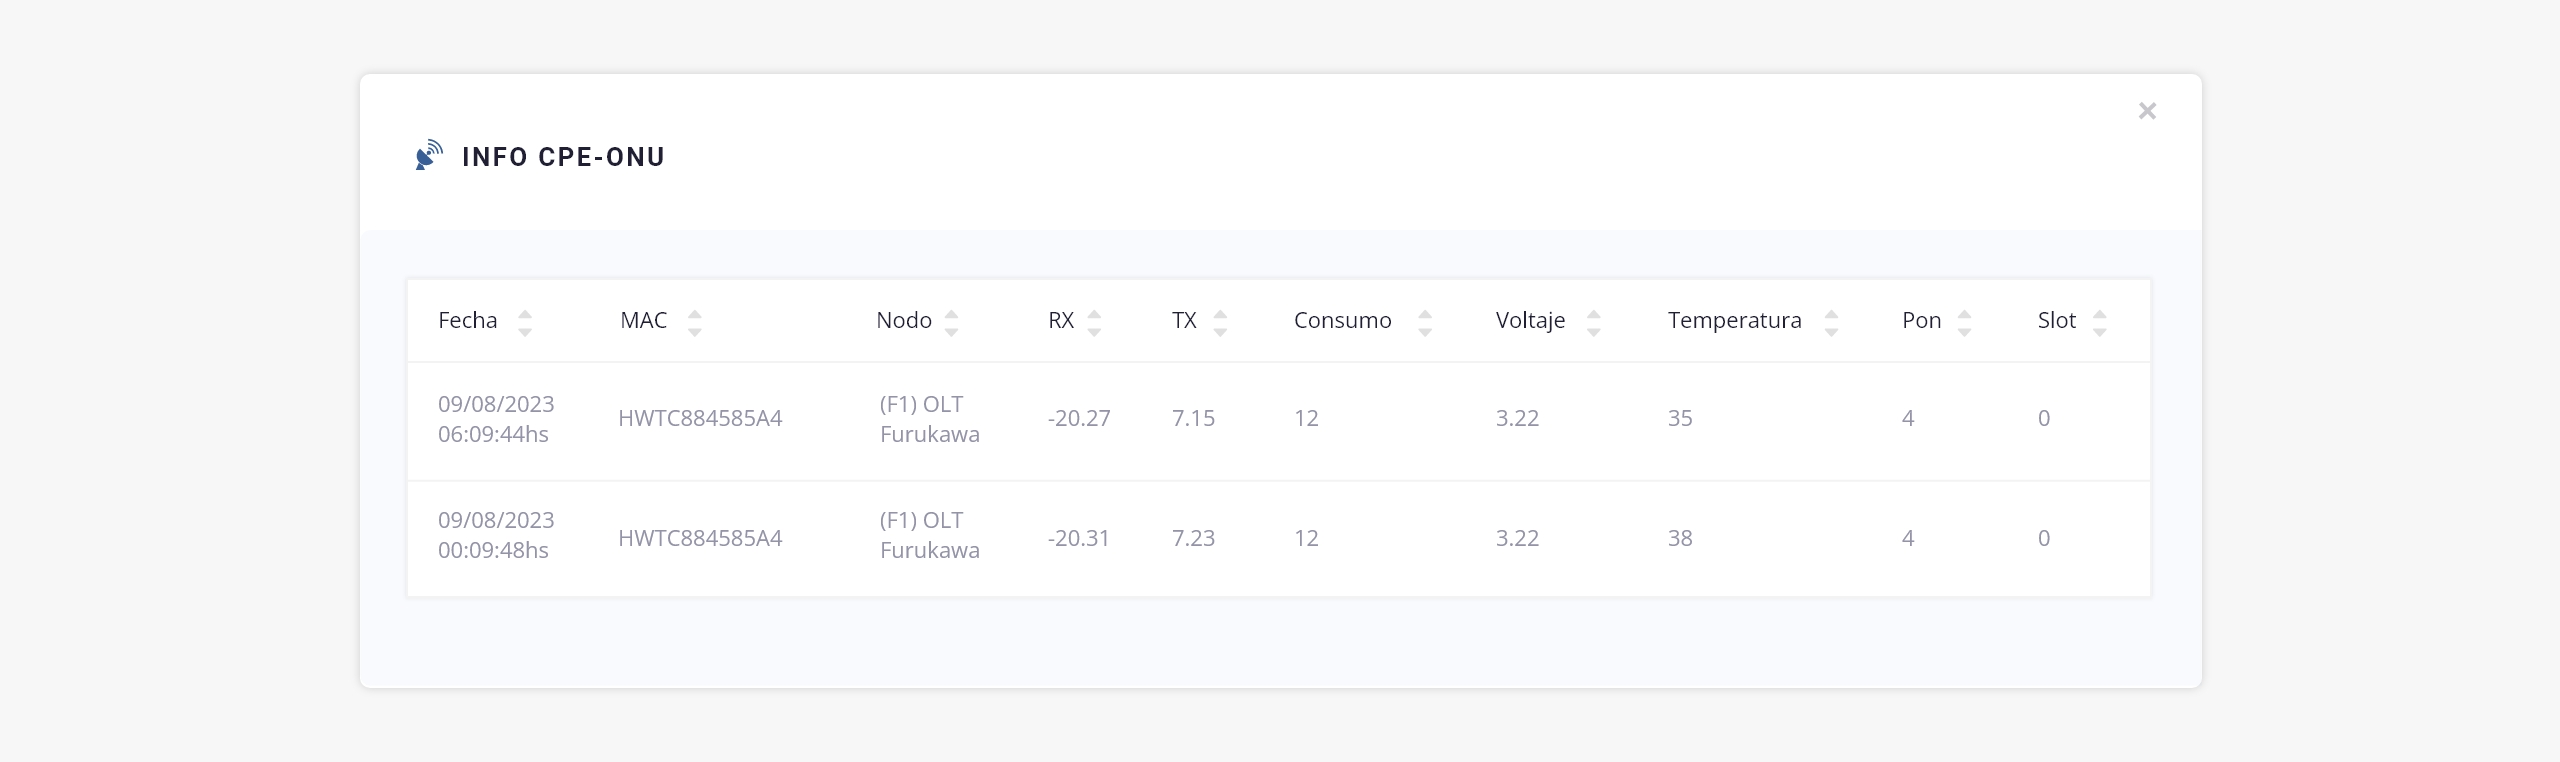Click the satellite dish icon in header
The image size is (2560, 762).
click(429, 156)
